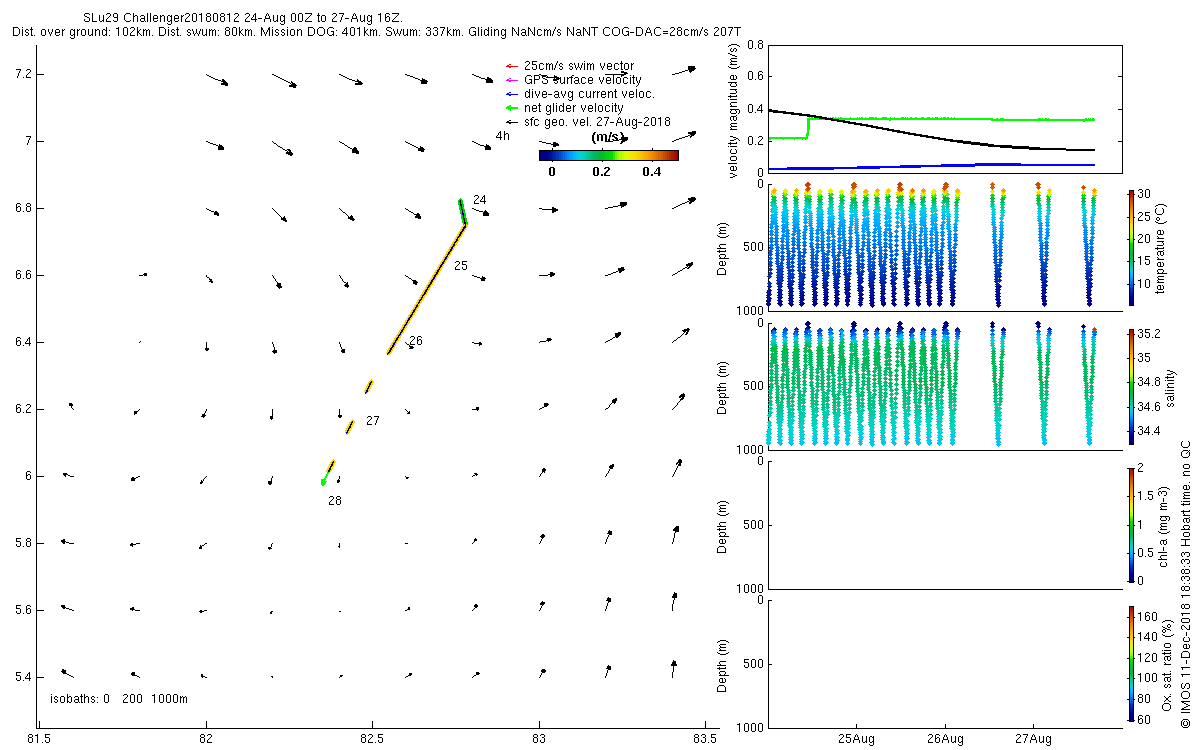Click the green glider endpoint marker near 28

[323, 482]
